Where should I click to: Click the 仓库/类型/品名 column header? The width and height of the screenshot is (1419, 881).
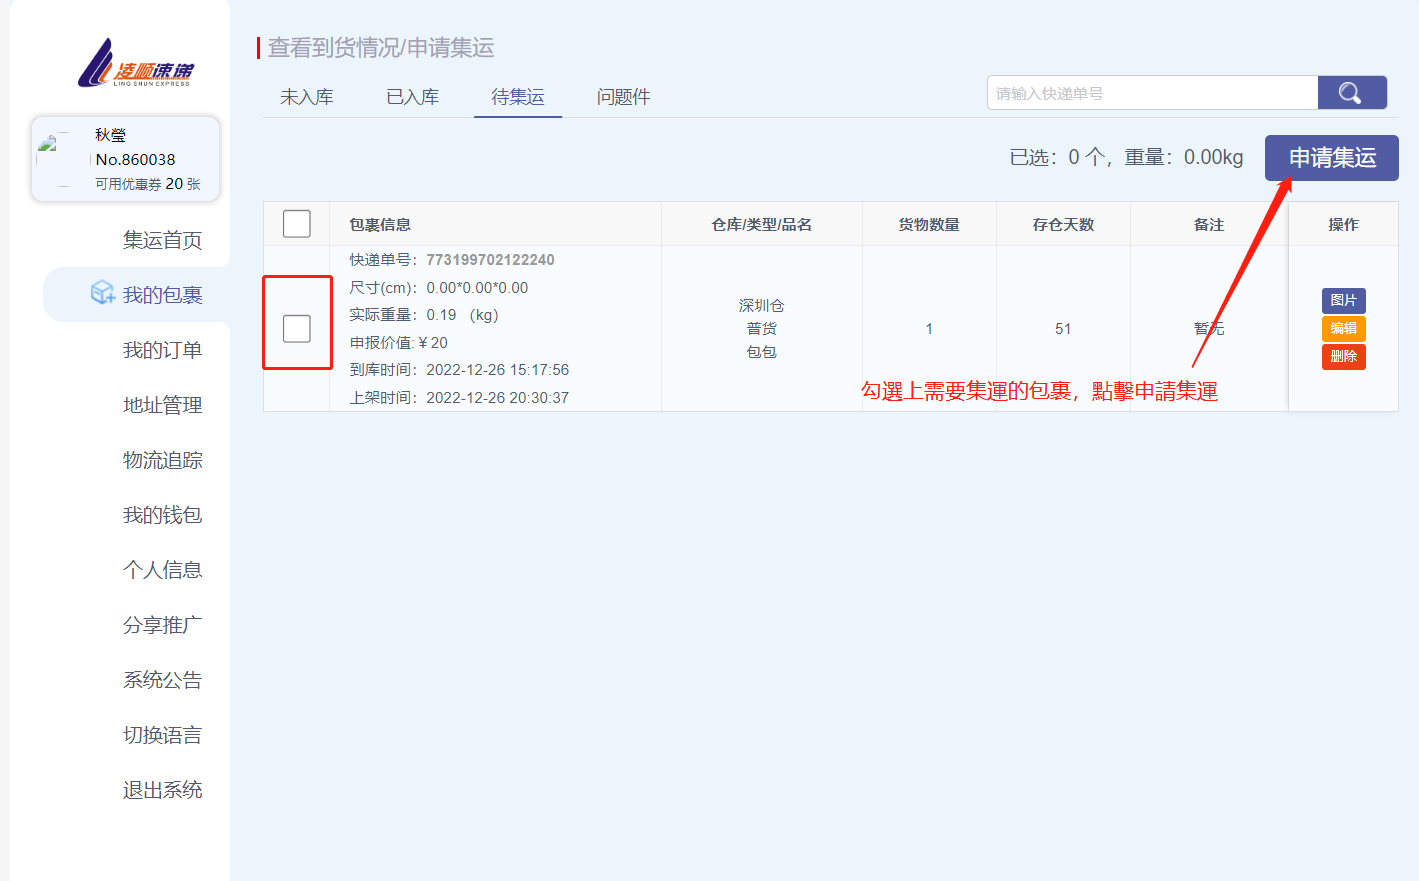[x=761, y=225]
